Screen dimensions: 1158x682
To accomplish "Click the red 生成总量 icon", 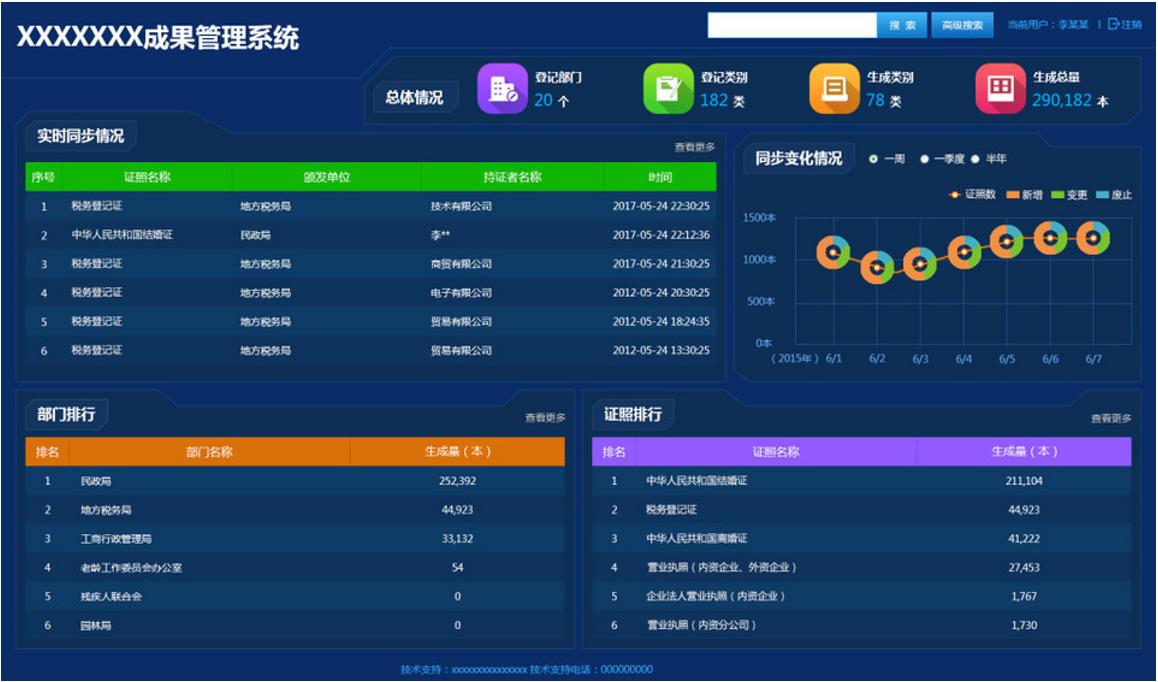I will pos(1000,89).
